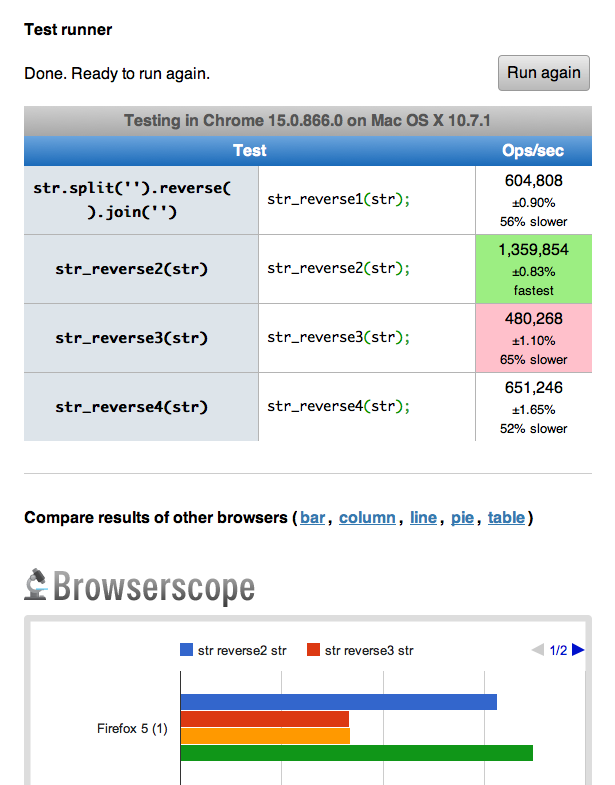Click the Done. Ready to run again status
This screenshot has width=615, height=785.
(x=117, y=74)
